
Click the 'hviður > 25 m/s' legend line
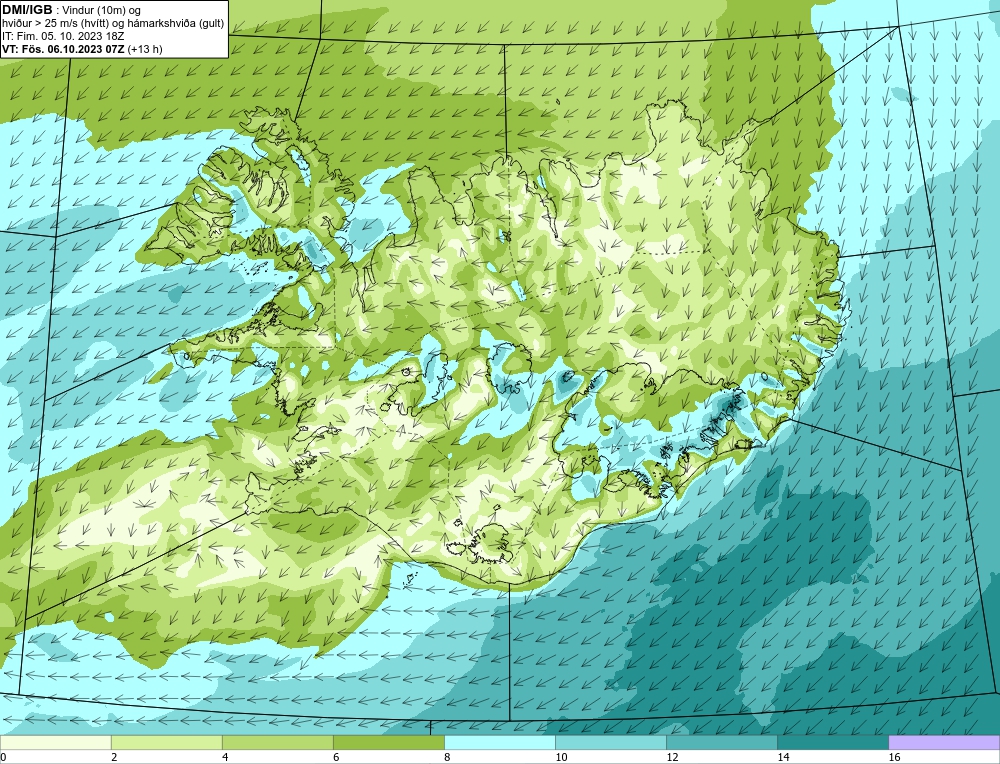tap(113, 24)
